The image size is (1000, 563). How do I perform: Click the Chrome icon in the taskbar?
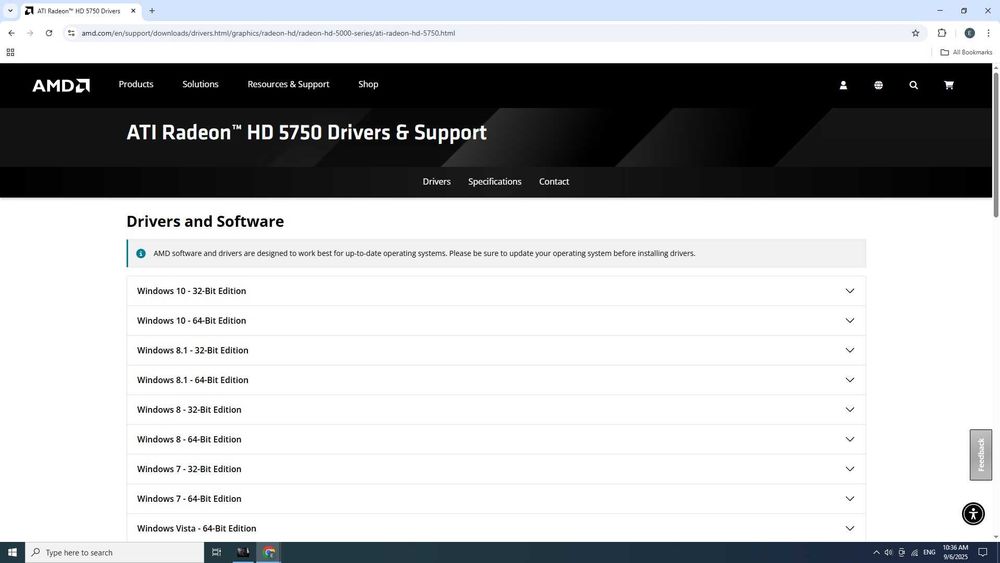pyautogui.click(x=269, y=552)
